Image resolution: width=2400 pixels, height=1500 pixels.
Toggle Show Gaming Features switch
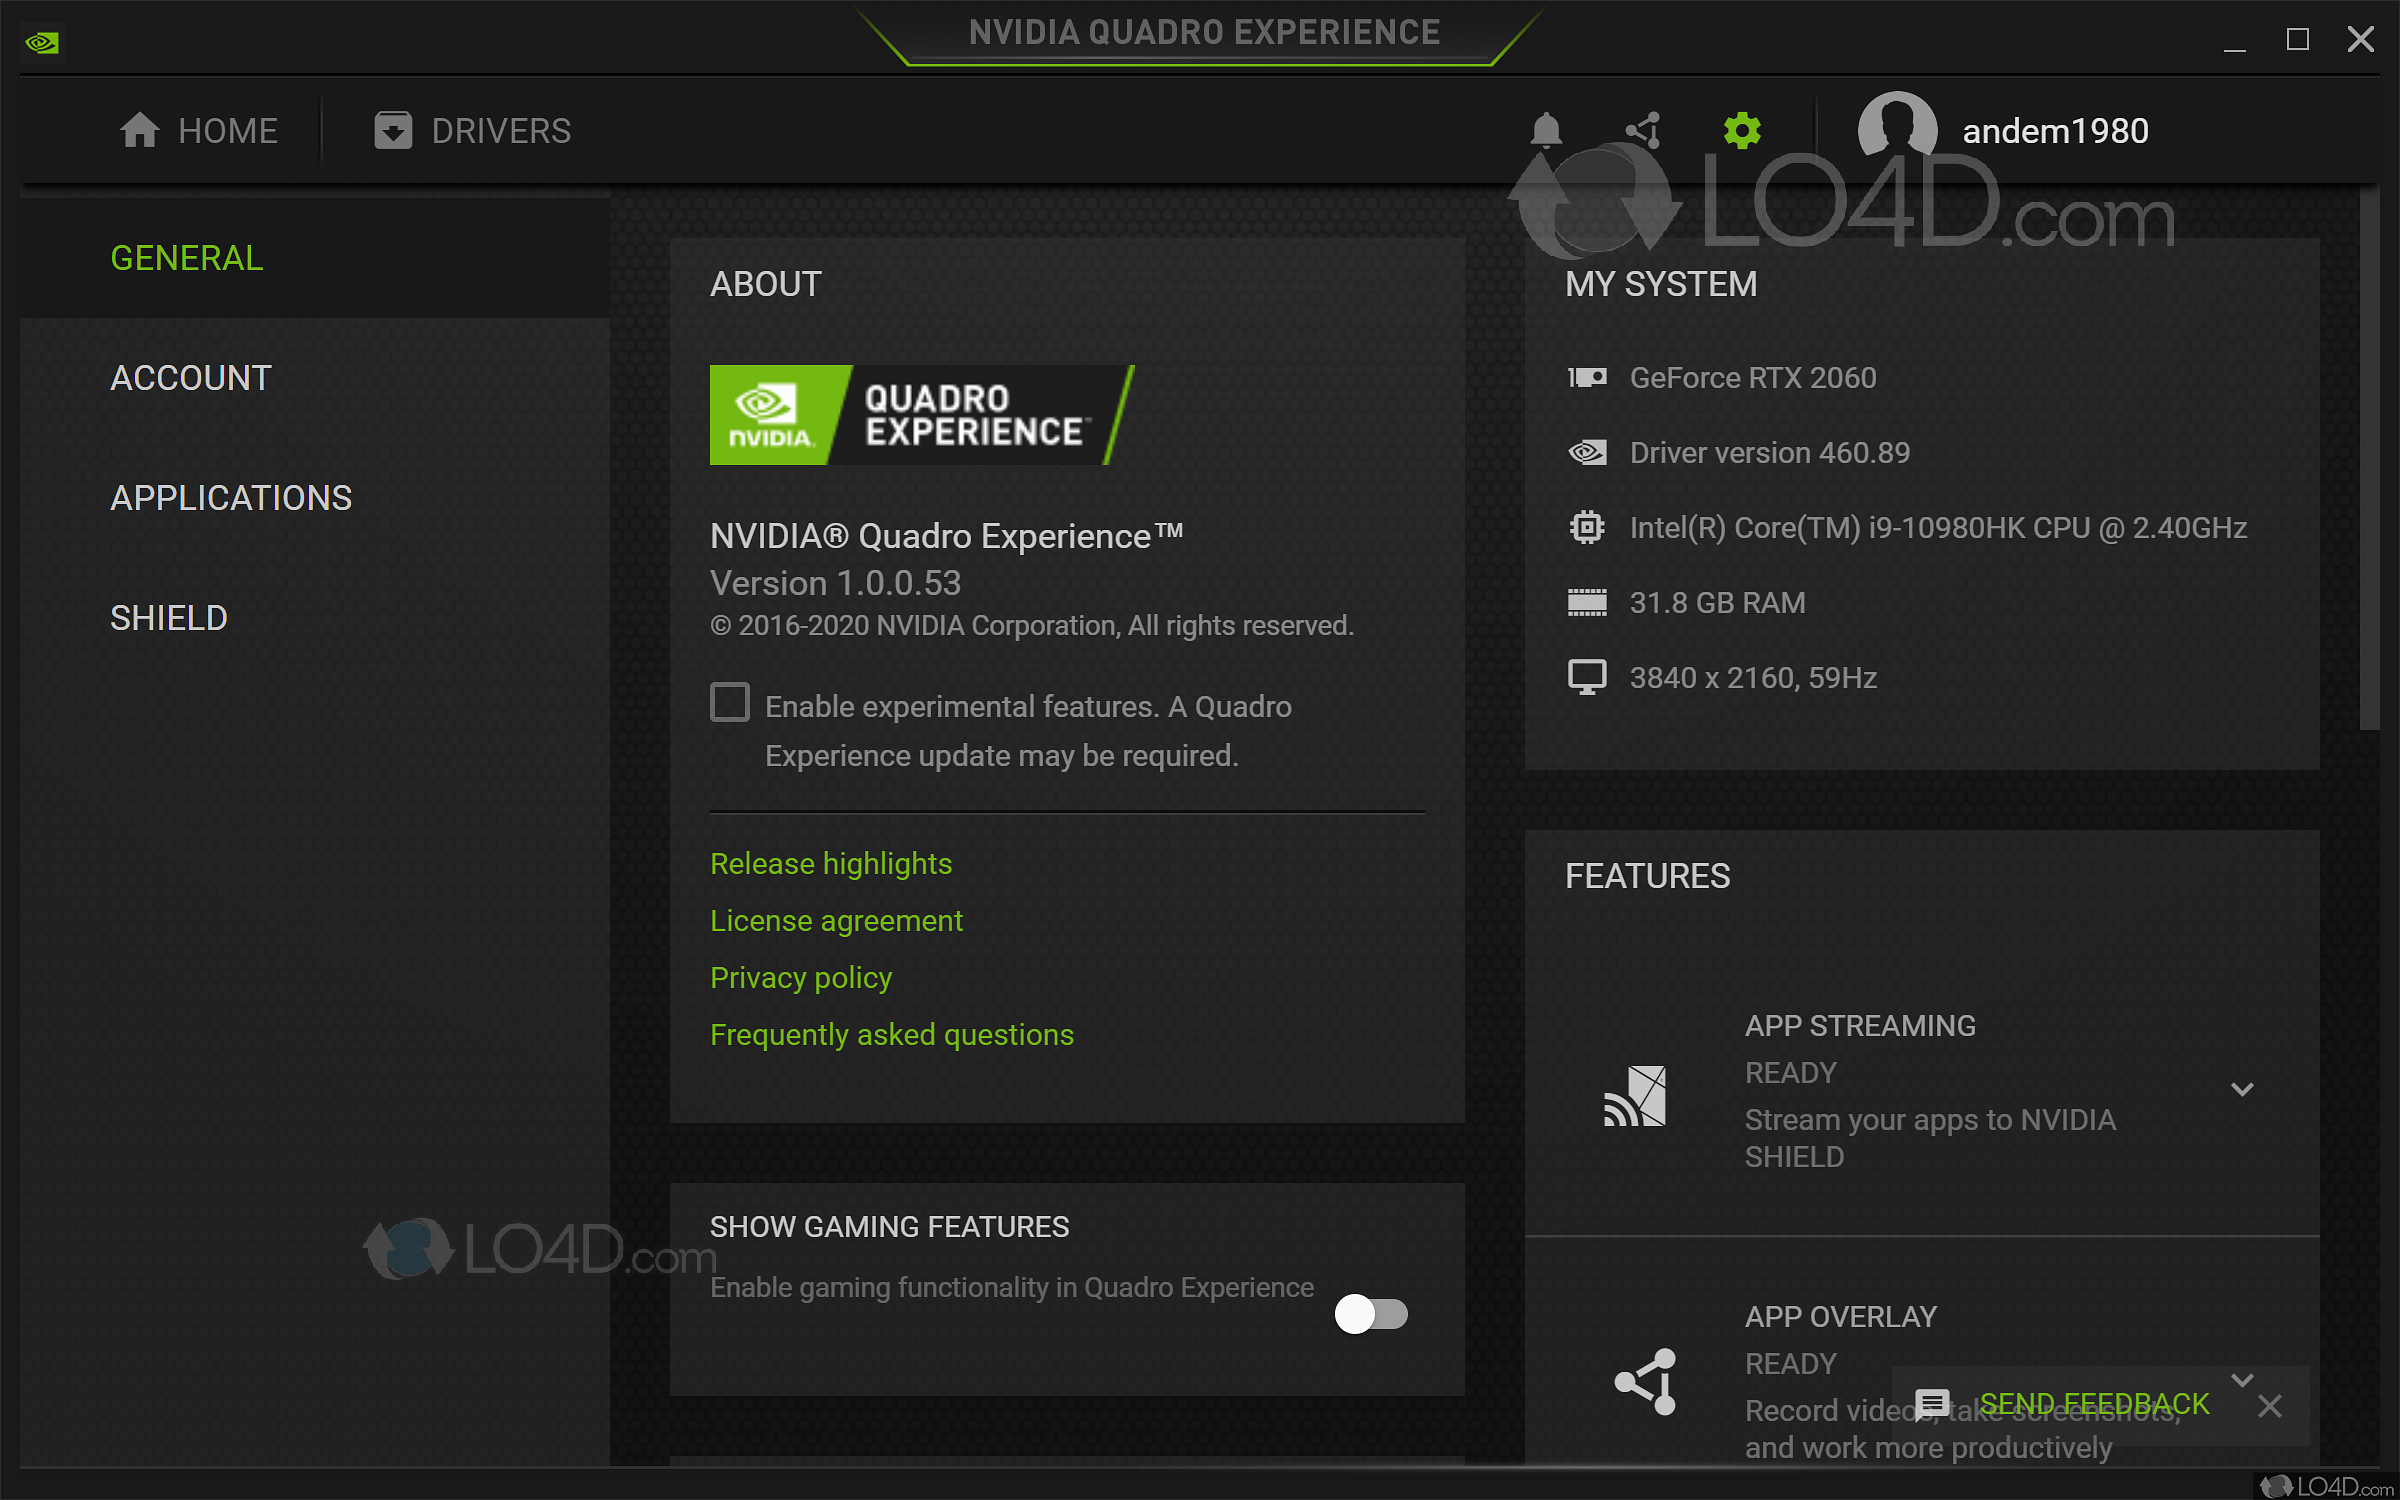[1371, 1314]
